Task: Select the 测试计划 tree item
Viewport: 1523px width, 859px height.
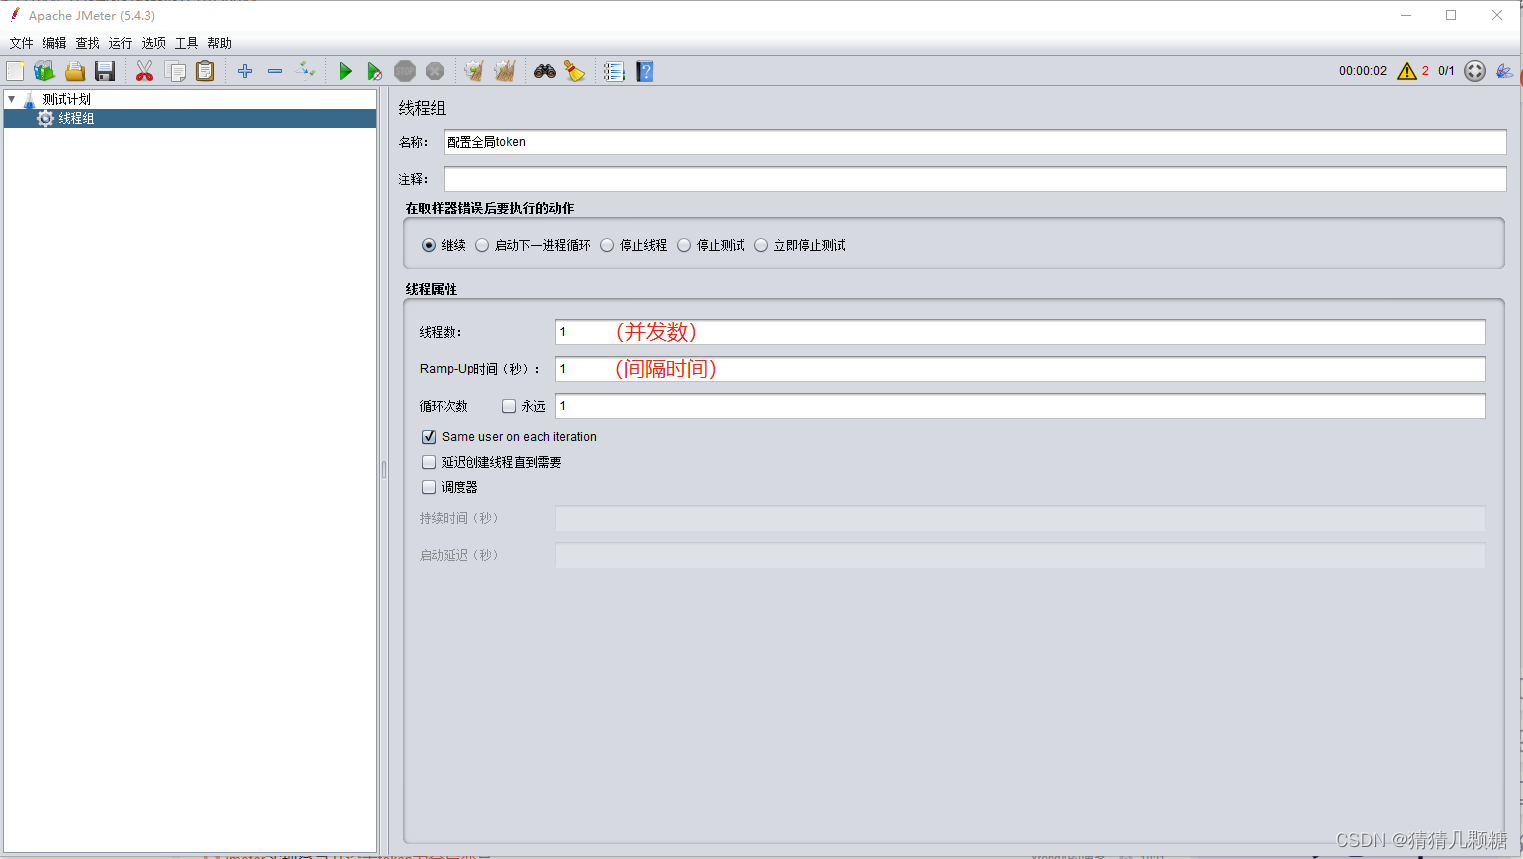Action: coord(66,99)
